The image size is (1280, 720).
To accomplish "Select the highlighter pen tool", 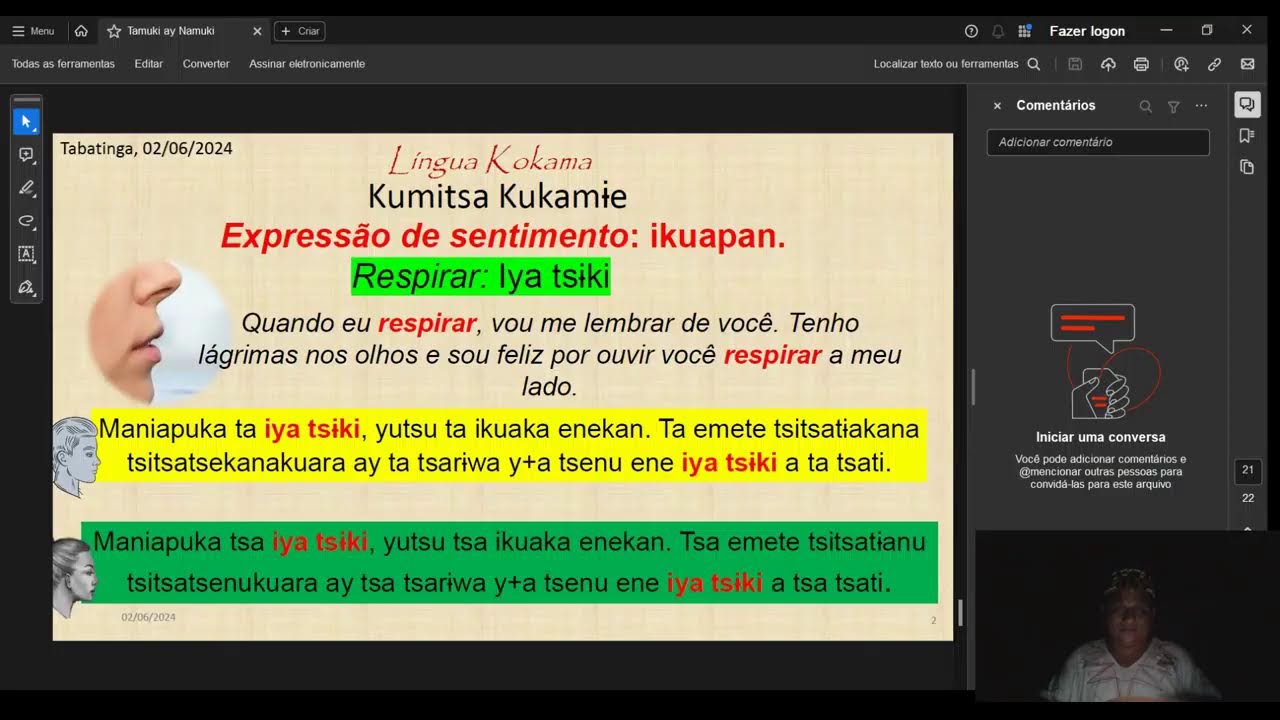I will coord(26,188).
